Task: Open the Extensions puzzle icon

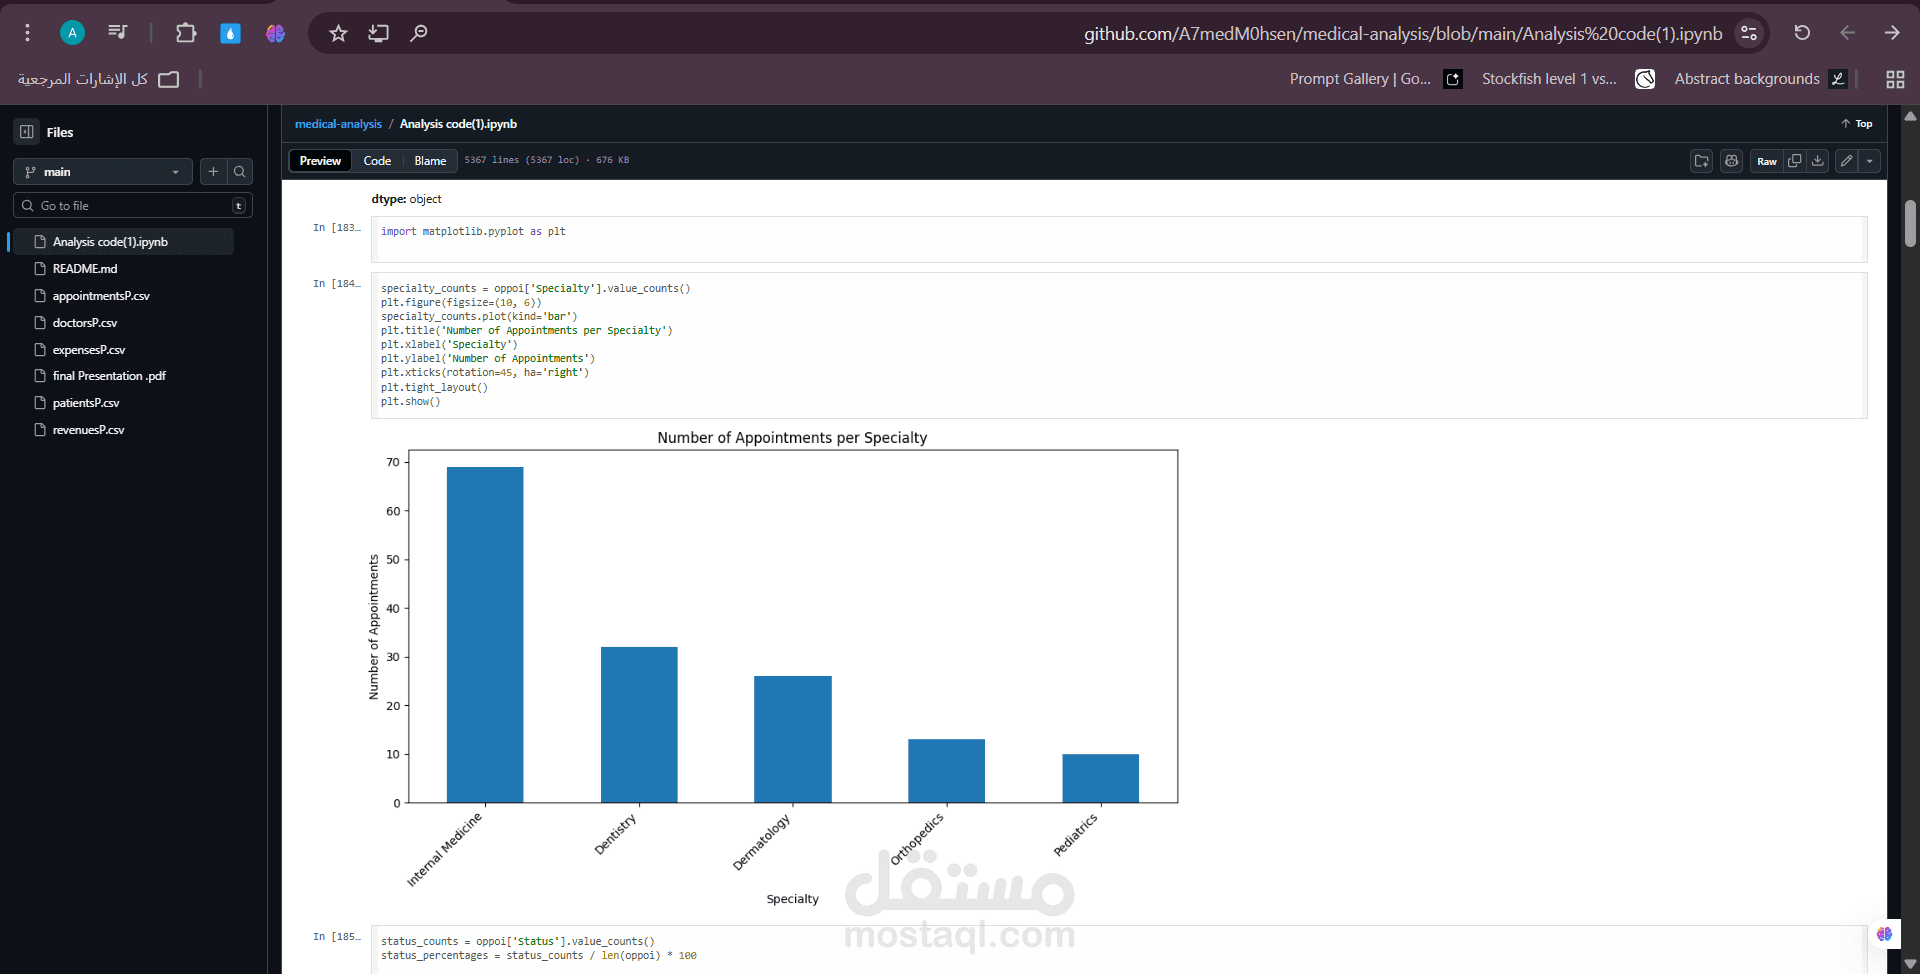Action: point(186,33)
